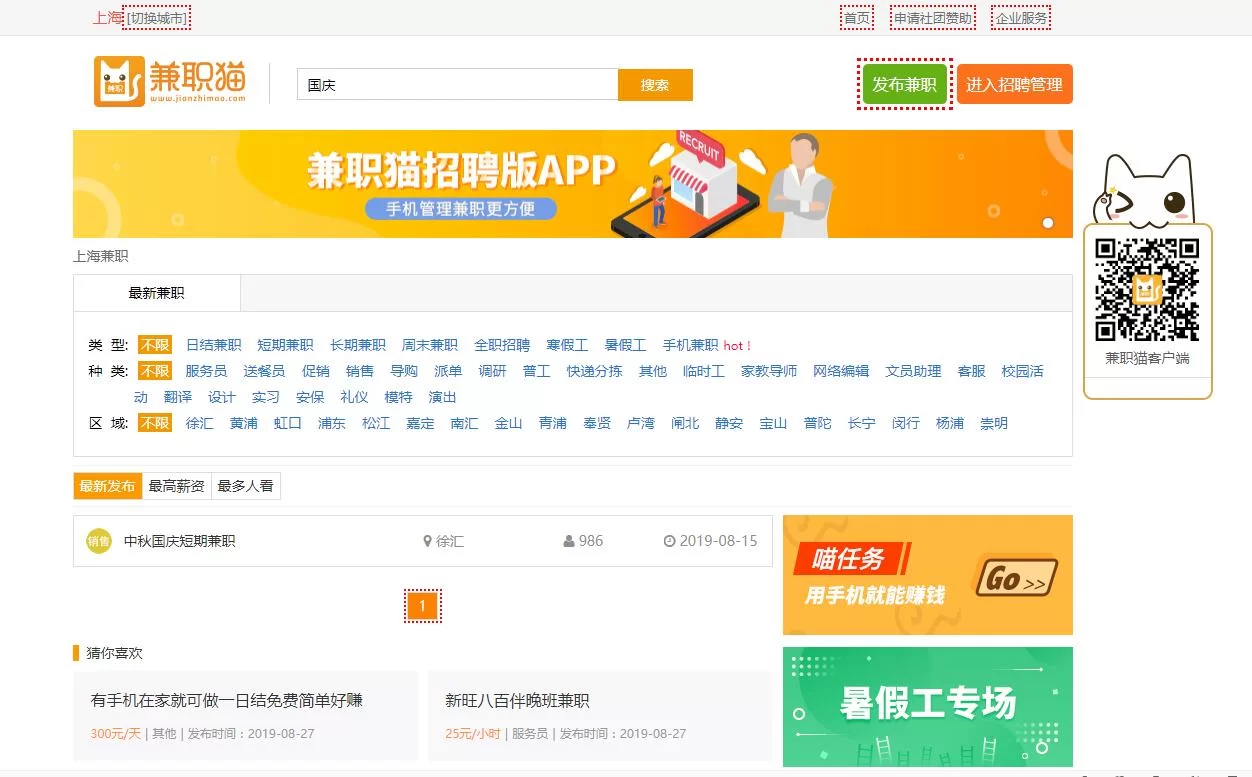Screen dimensions: 1252x777
Task: Select 不限 in the 区域 filter row
Action: click(x=155, y=423)
